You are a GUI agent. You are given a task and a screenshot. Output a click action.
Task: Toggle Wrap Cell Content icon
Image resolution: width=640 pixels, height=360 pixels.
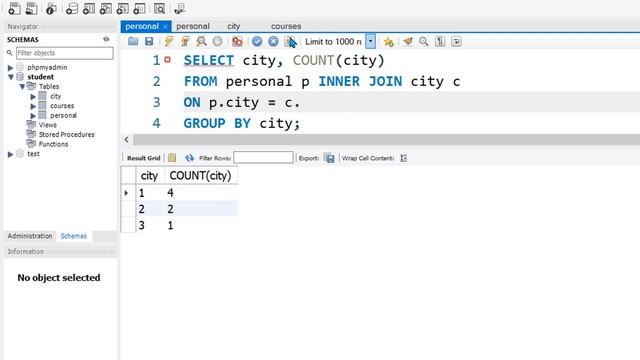[x=404, y=158]
